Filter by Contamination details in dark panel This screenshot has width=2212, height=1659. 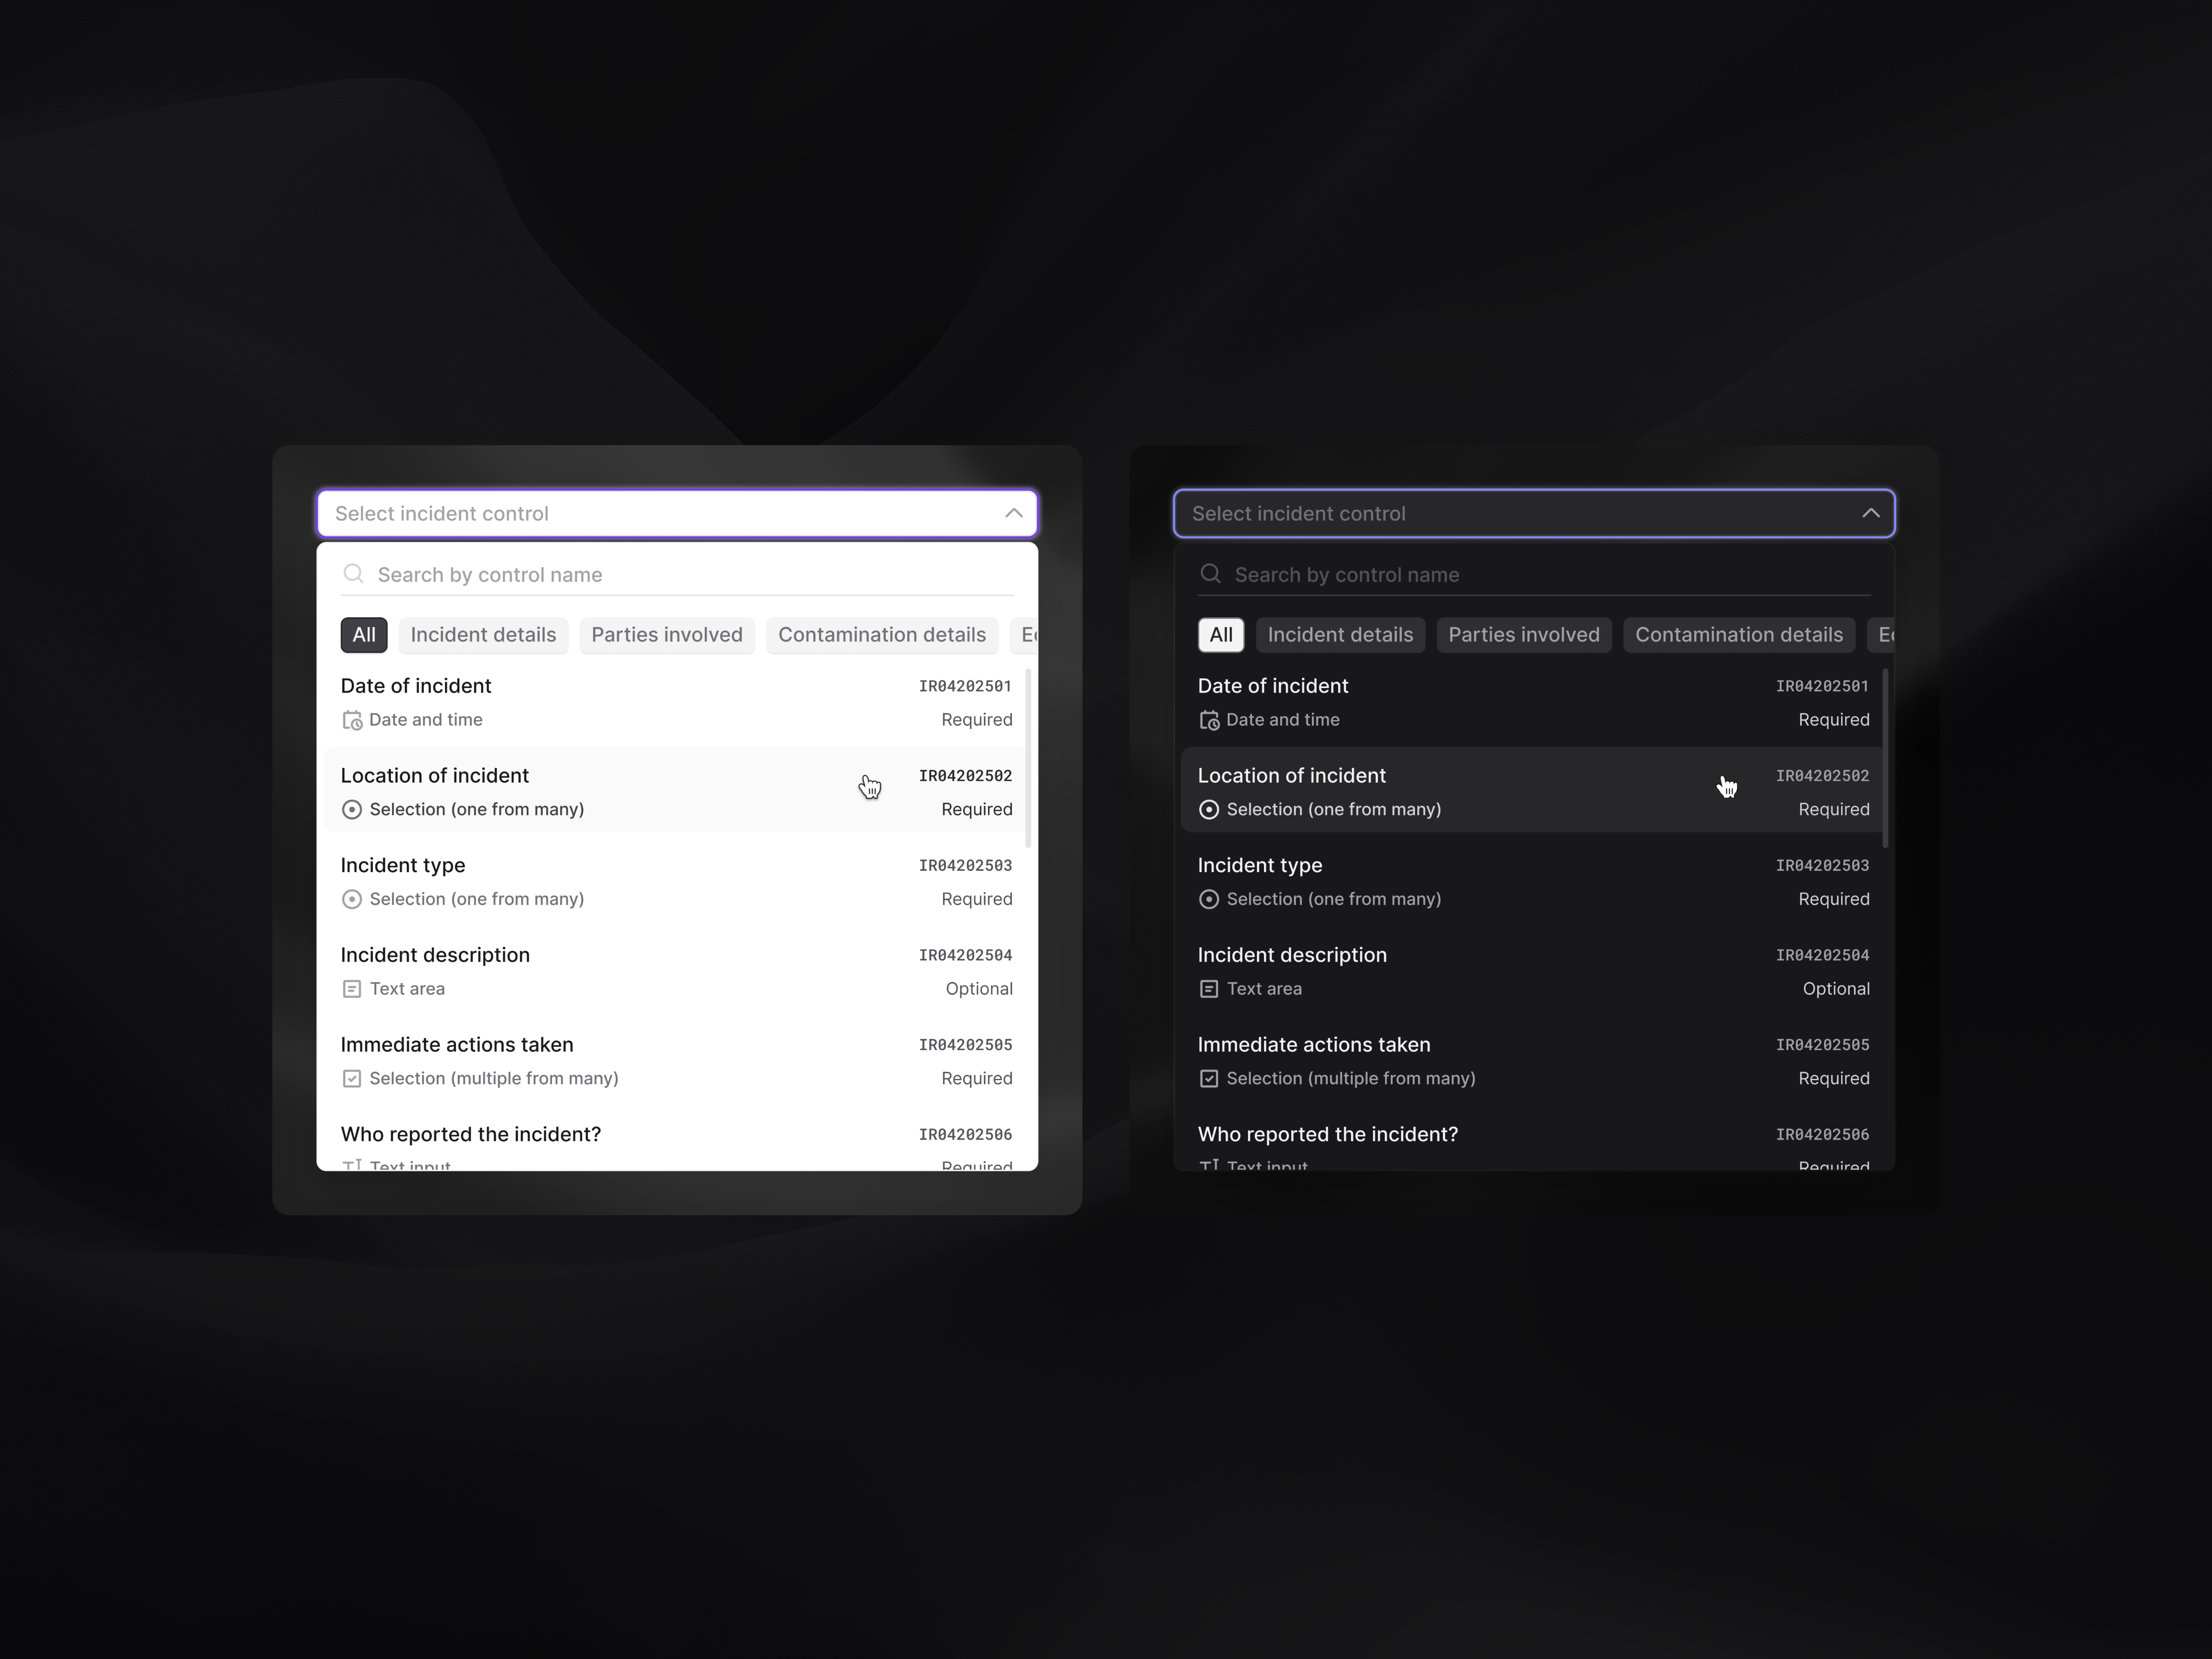[1739, 635]
